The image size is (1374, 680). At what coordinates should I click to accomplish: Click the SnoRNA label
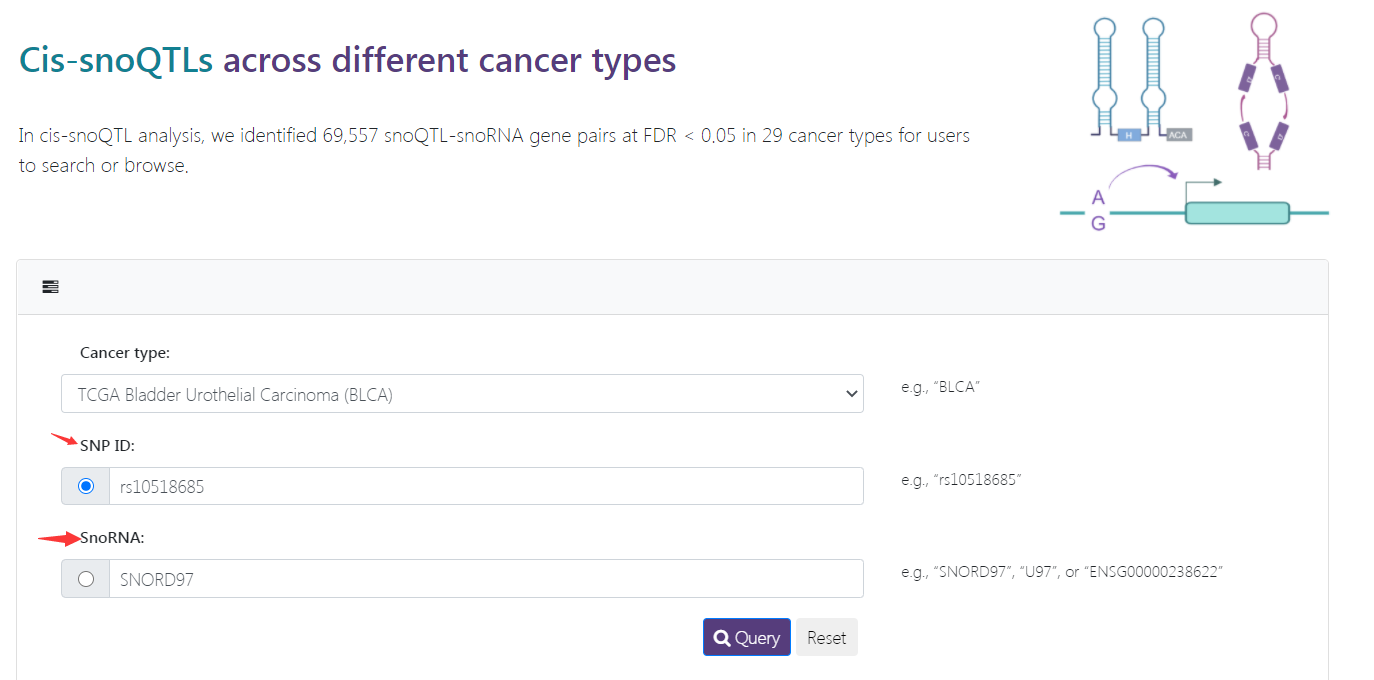(x=112, y=537)
